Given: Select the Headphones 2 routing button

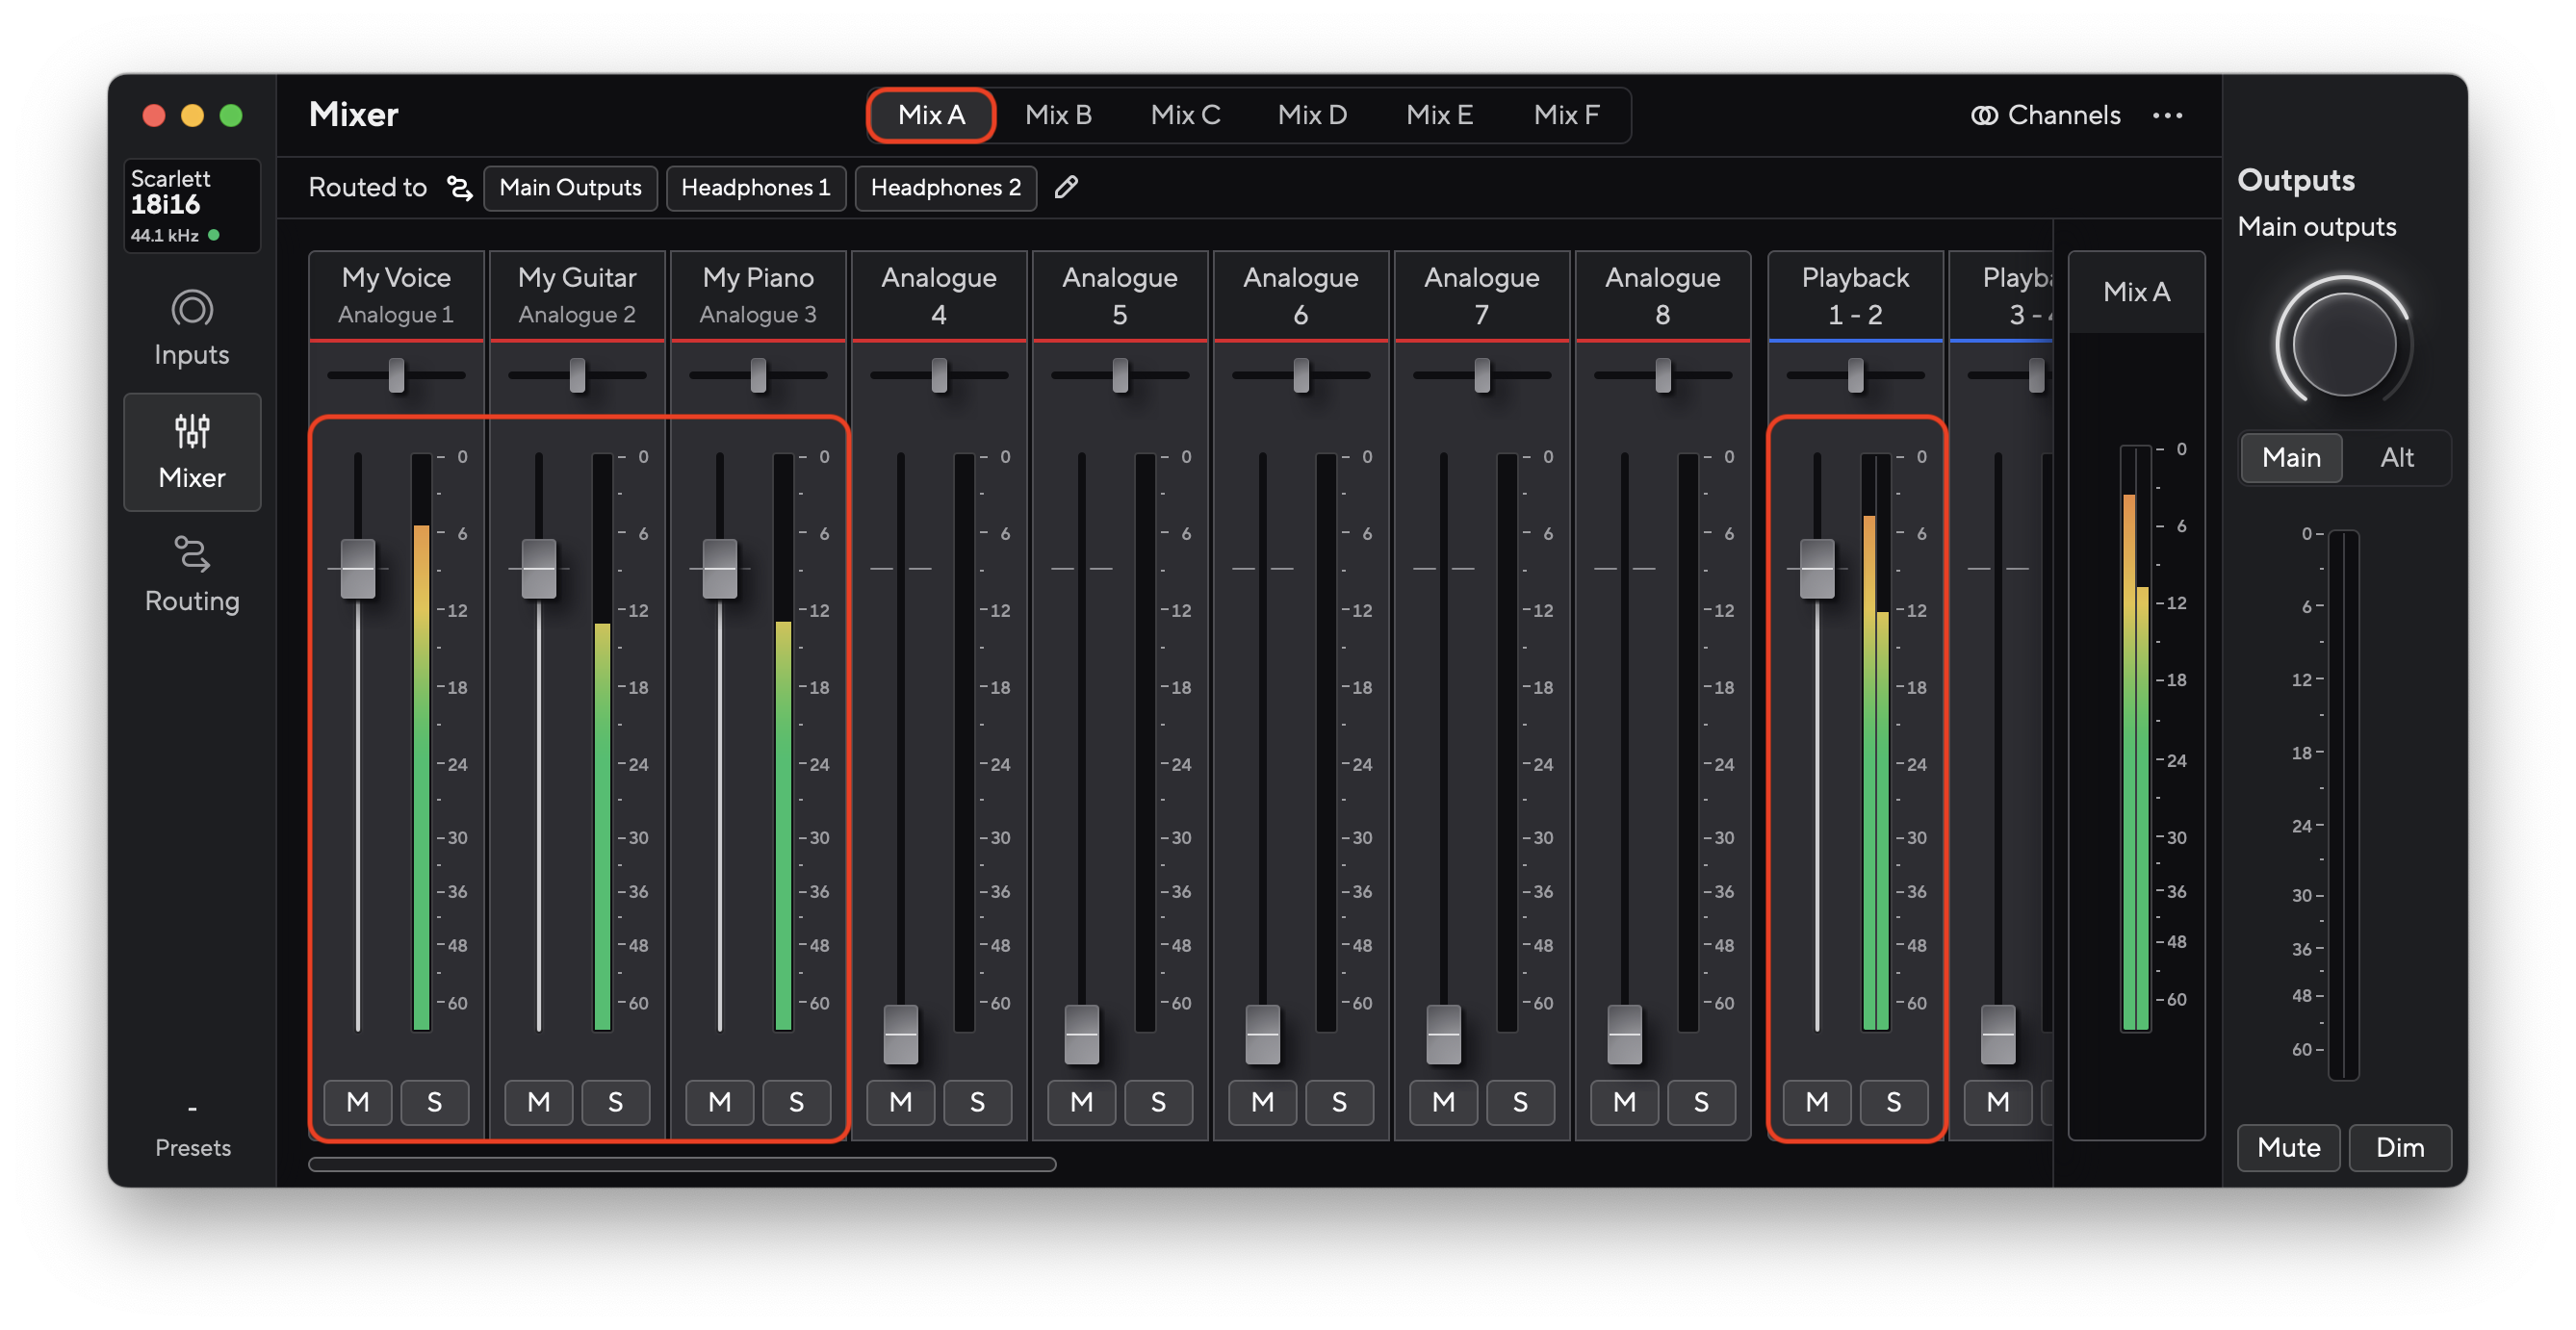Looking at the screenshot, I should [x=944, y=188].
